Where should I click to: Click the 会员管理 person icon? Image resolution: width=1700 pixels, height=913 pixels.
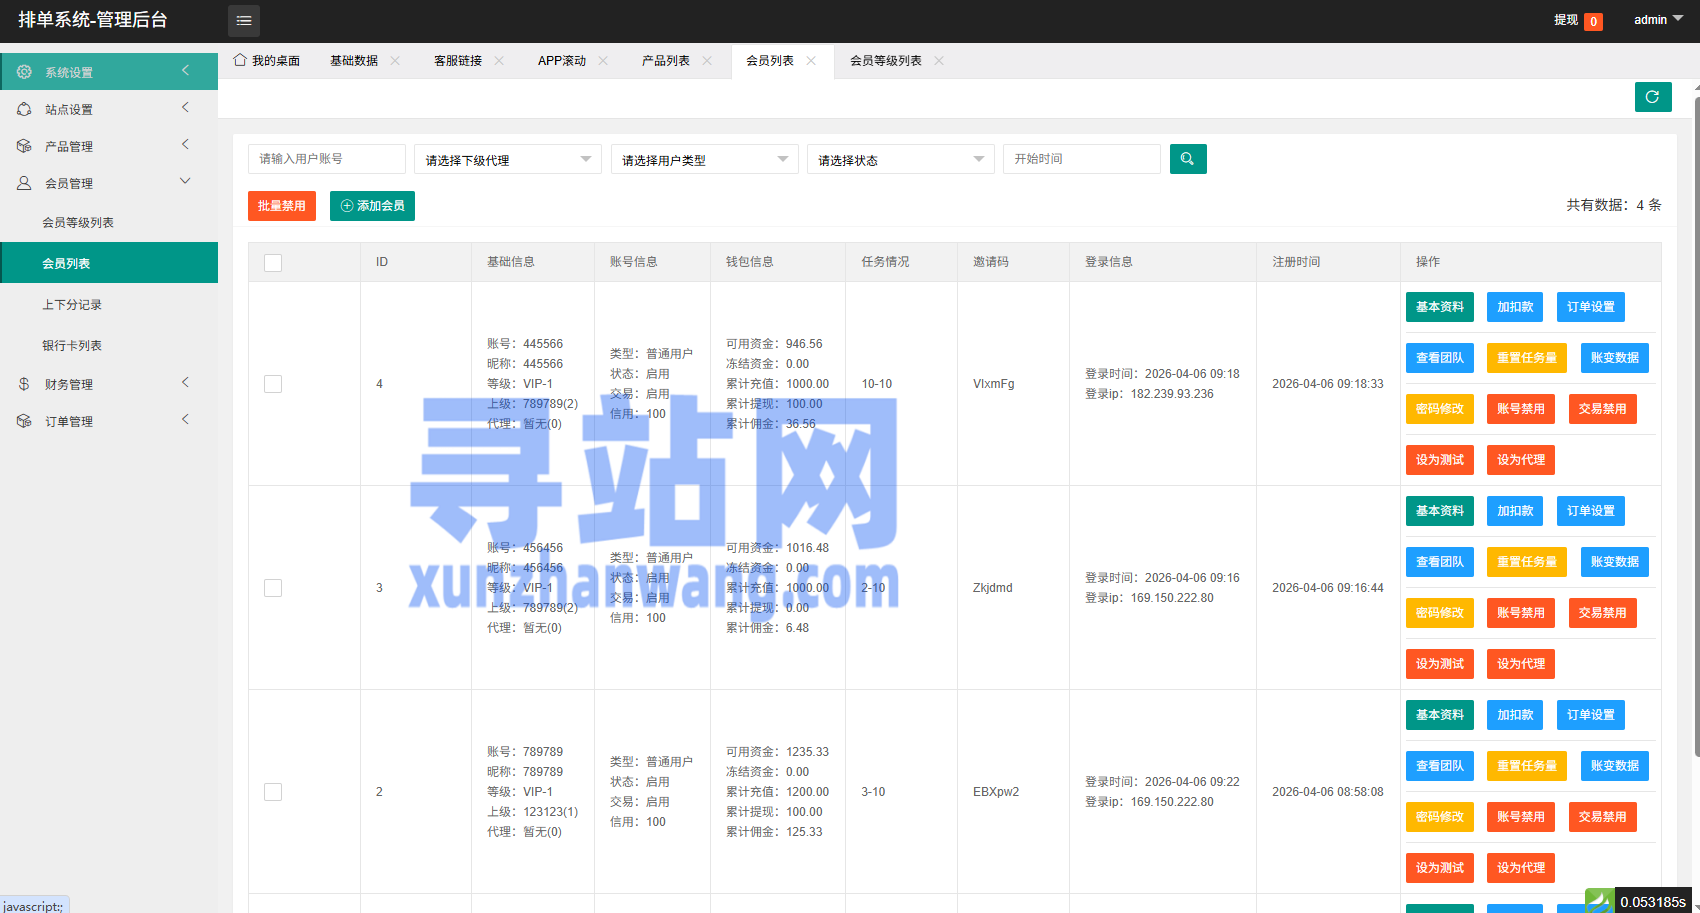click(24, 183)
